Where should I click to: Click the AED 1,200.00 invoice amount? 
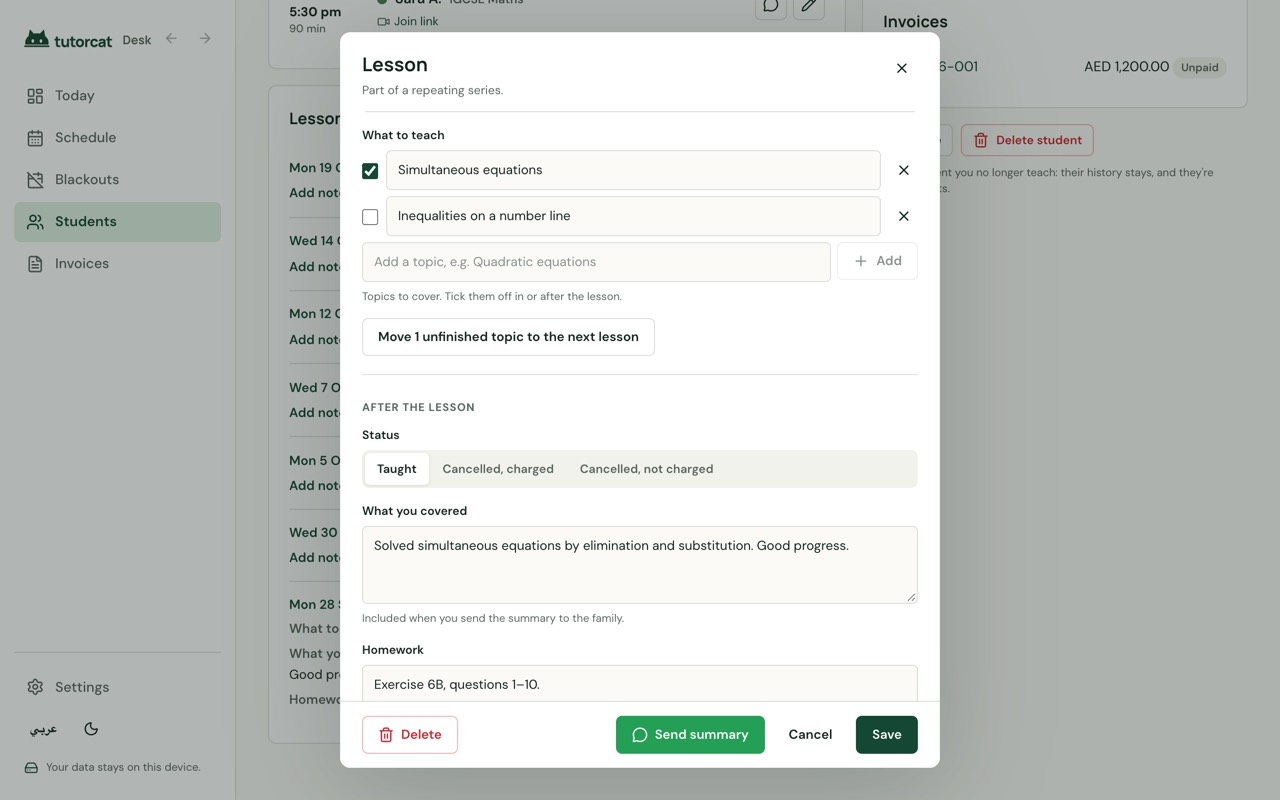[x=1126, y=67]
